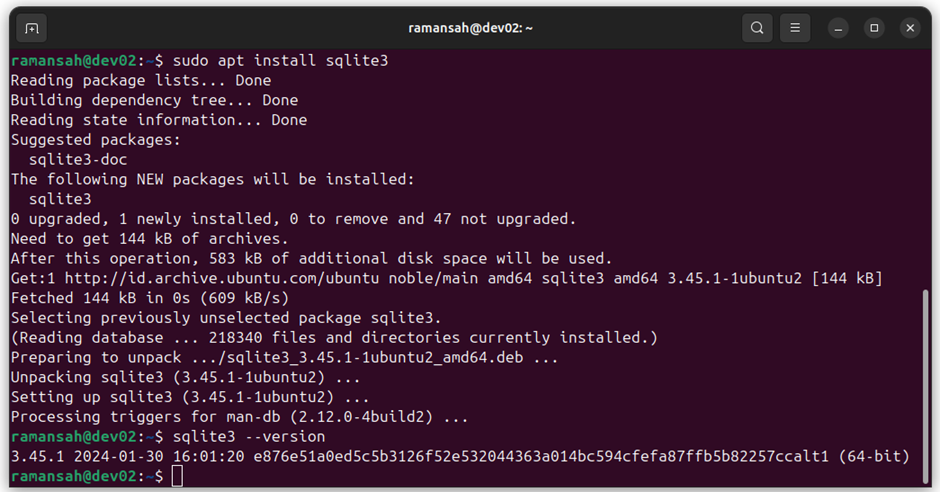Click the vertical scrollbar thumb
940x492 pixels.
tap(925, 387)
